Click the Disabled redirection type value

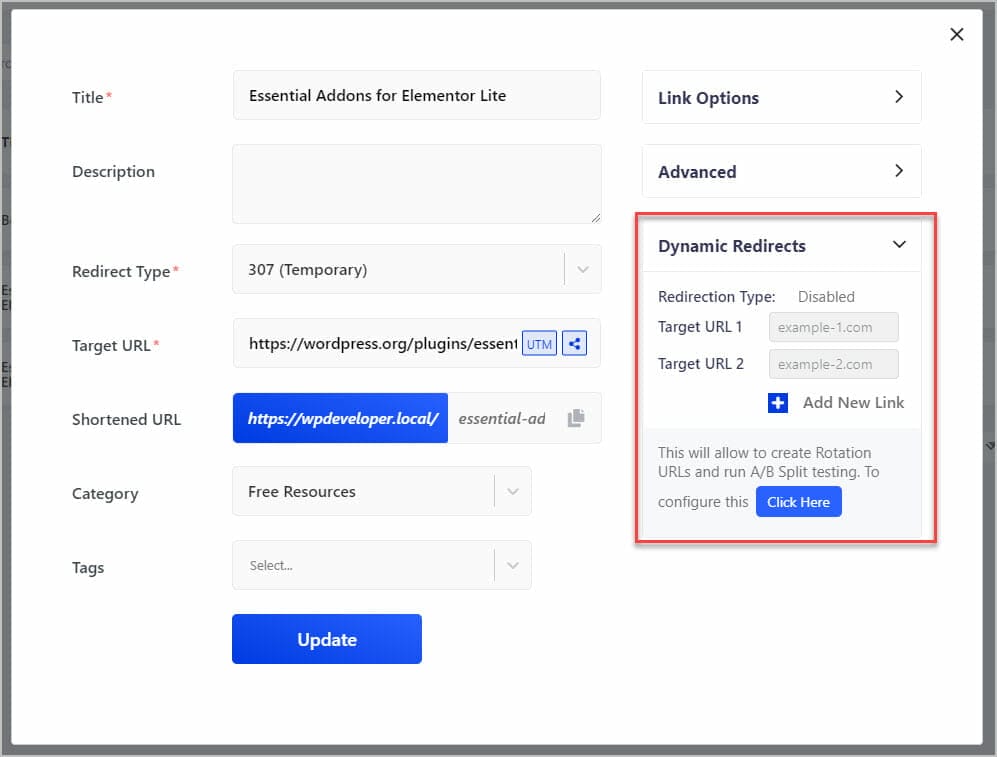point(826,297)
